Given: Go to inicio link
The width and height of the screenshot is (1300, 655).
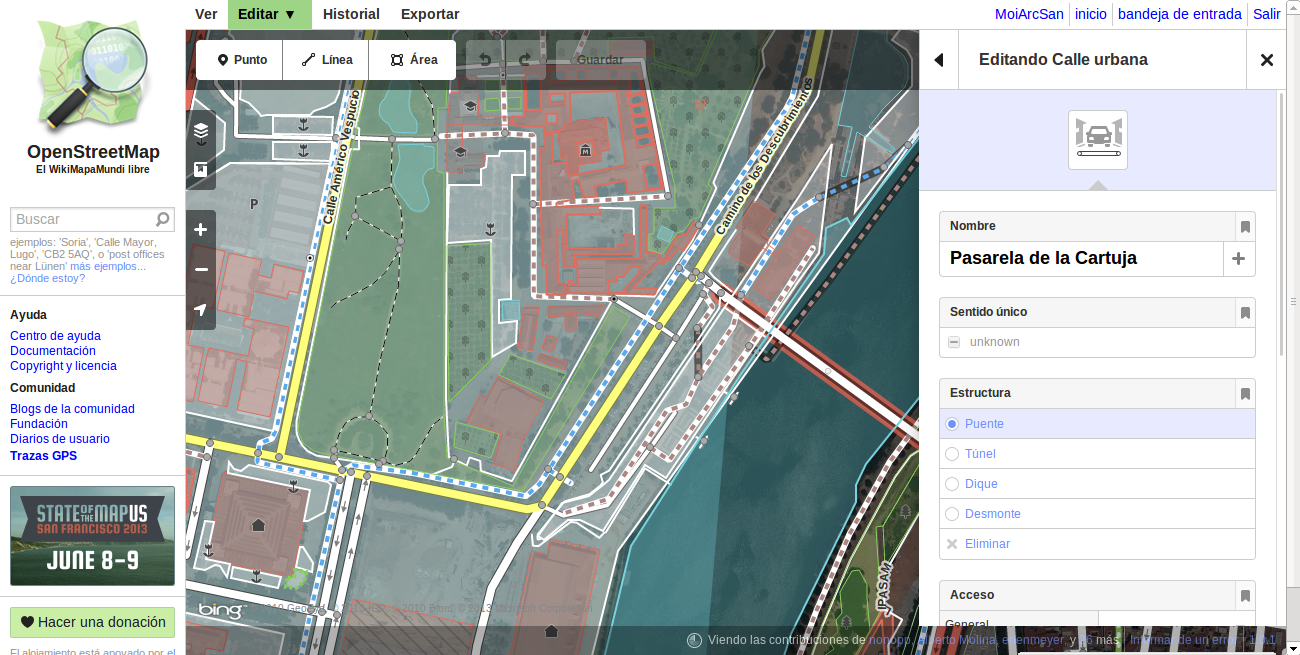Looking at the screenshot, I should pos(1091,14).
